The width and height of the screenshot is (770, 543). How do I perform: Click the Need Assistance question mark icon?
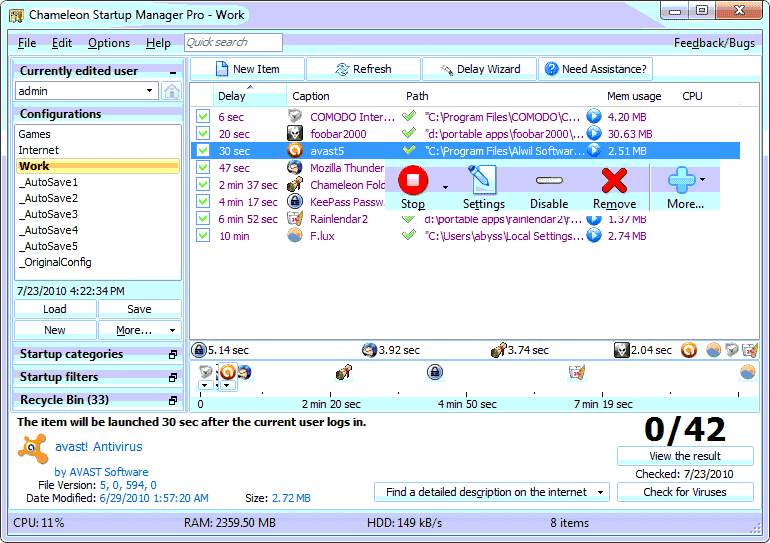click(551, 69)
